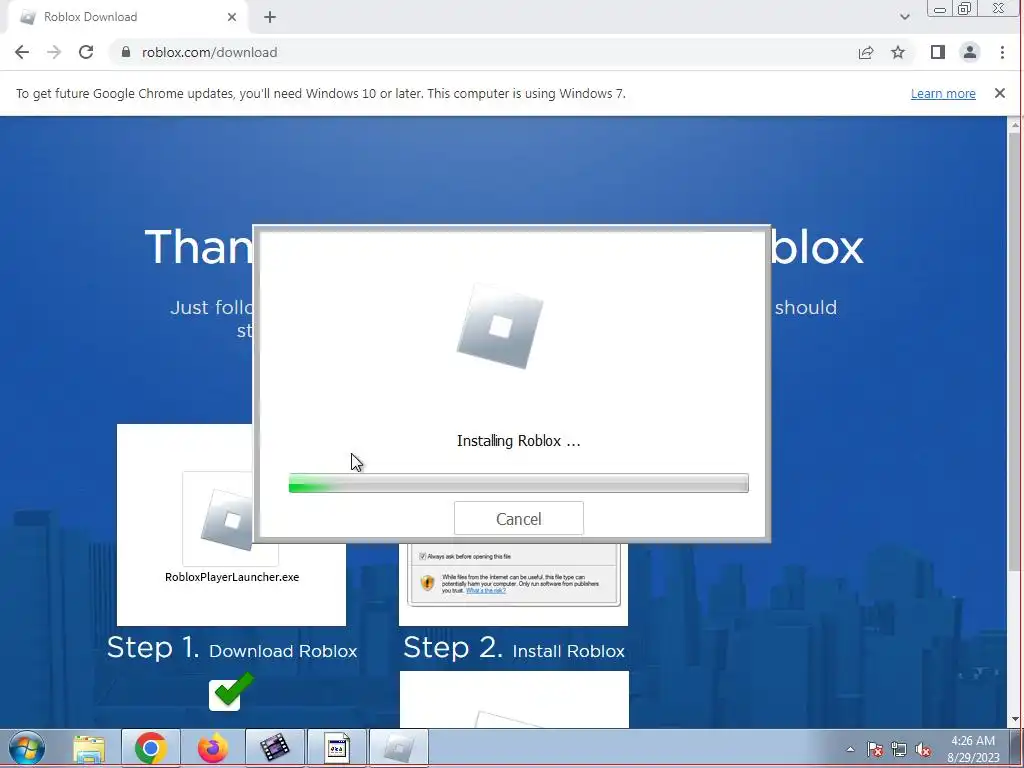Open film clapper app in taskbar

[274, 748]
